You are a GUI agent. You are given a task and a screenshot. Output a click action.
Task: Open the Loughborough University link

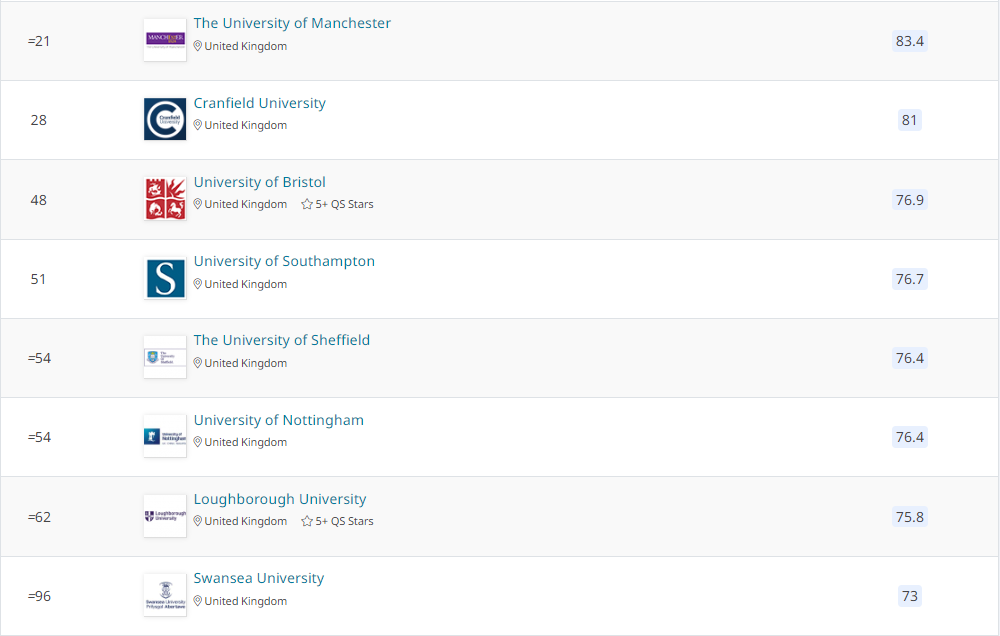(280, 499)
